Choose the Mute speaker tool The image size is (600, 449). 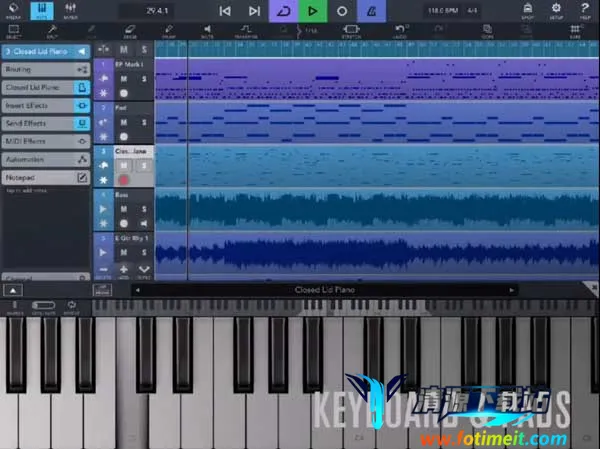(x=207, y=31)
